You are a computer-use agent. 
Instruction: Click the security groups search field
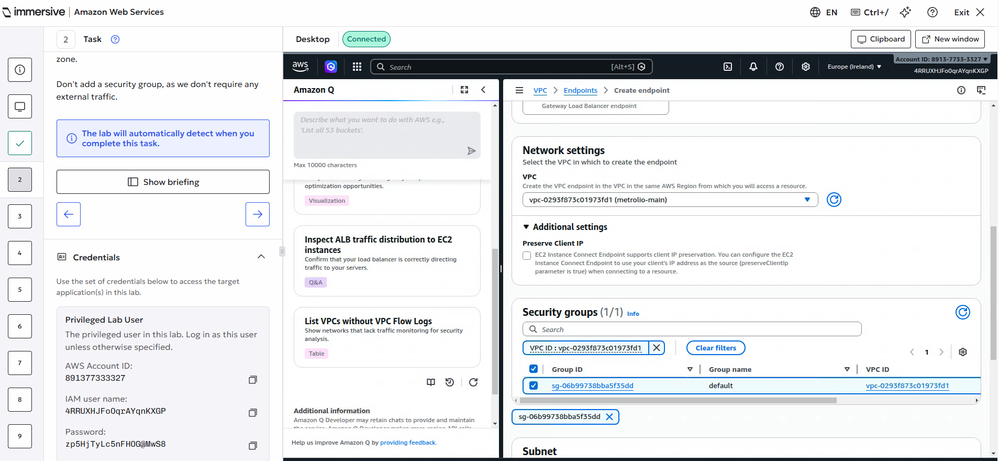coord(692,329)
